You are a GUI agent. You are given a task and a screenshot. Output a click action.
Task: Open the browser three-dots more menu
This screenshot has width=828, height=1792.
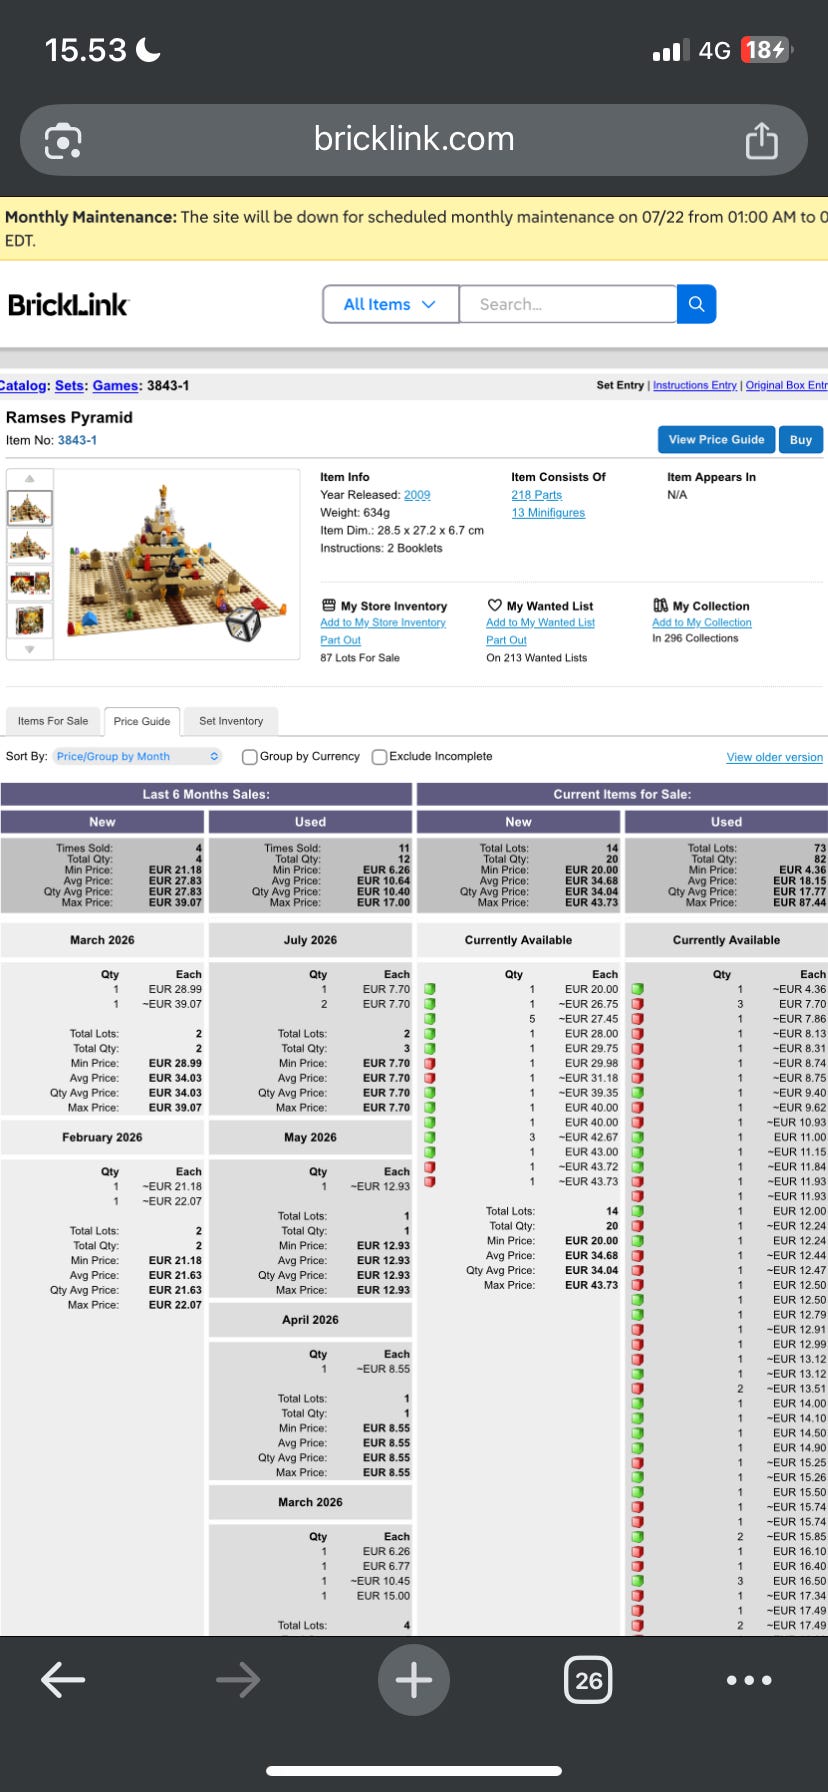pos(749,1680)
